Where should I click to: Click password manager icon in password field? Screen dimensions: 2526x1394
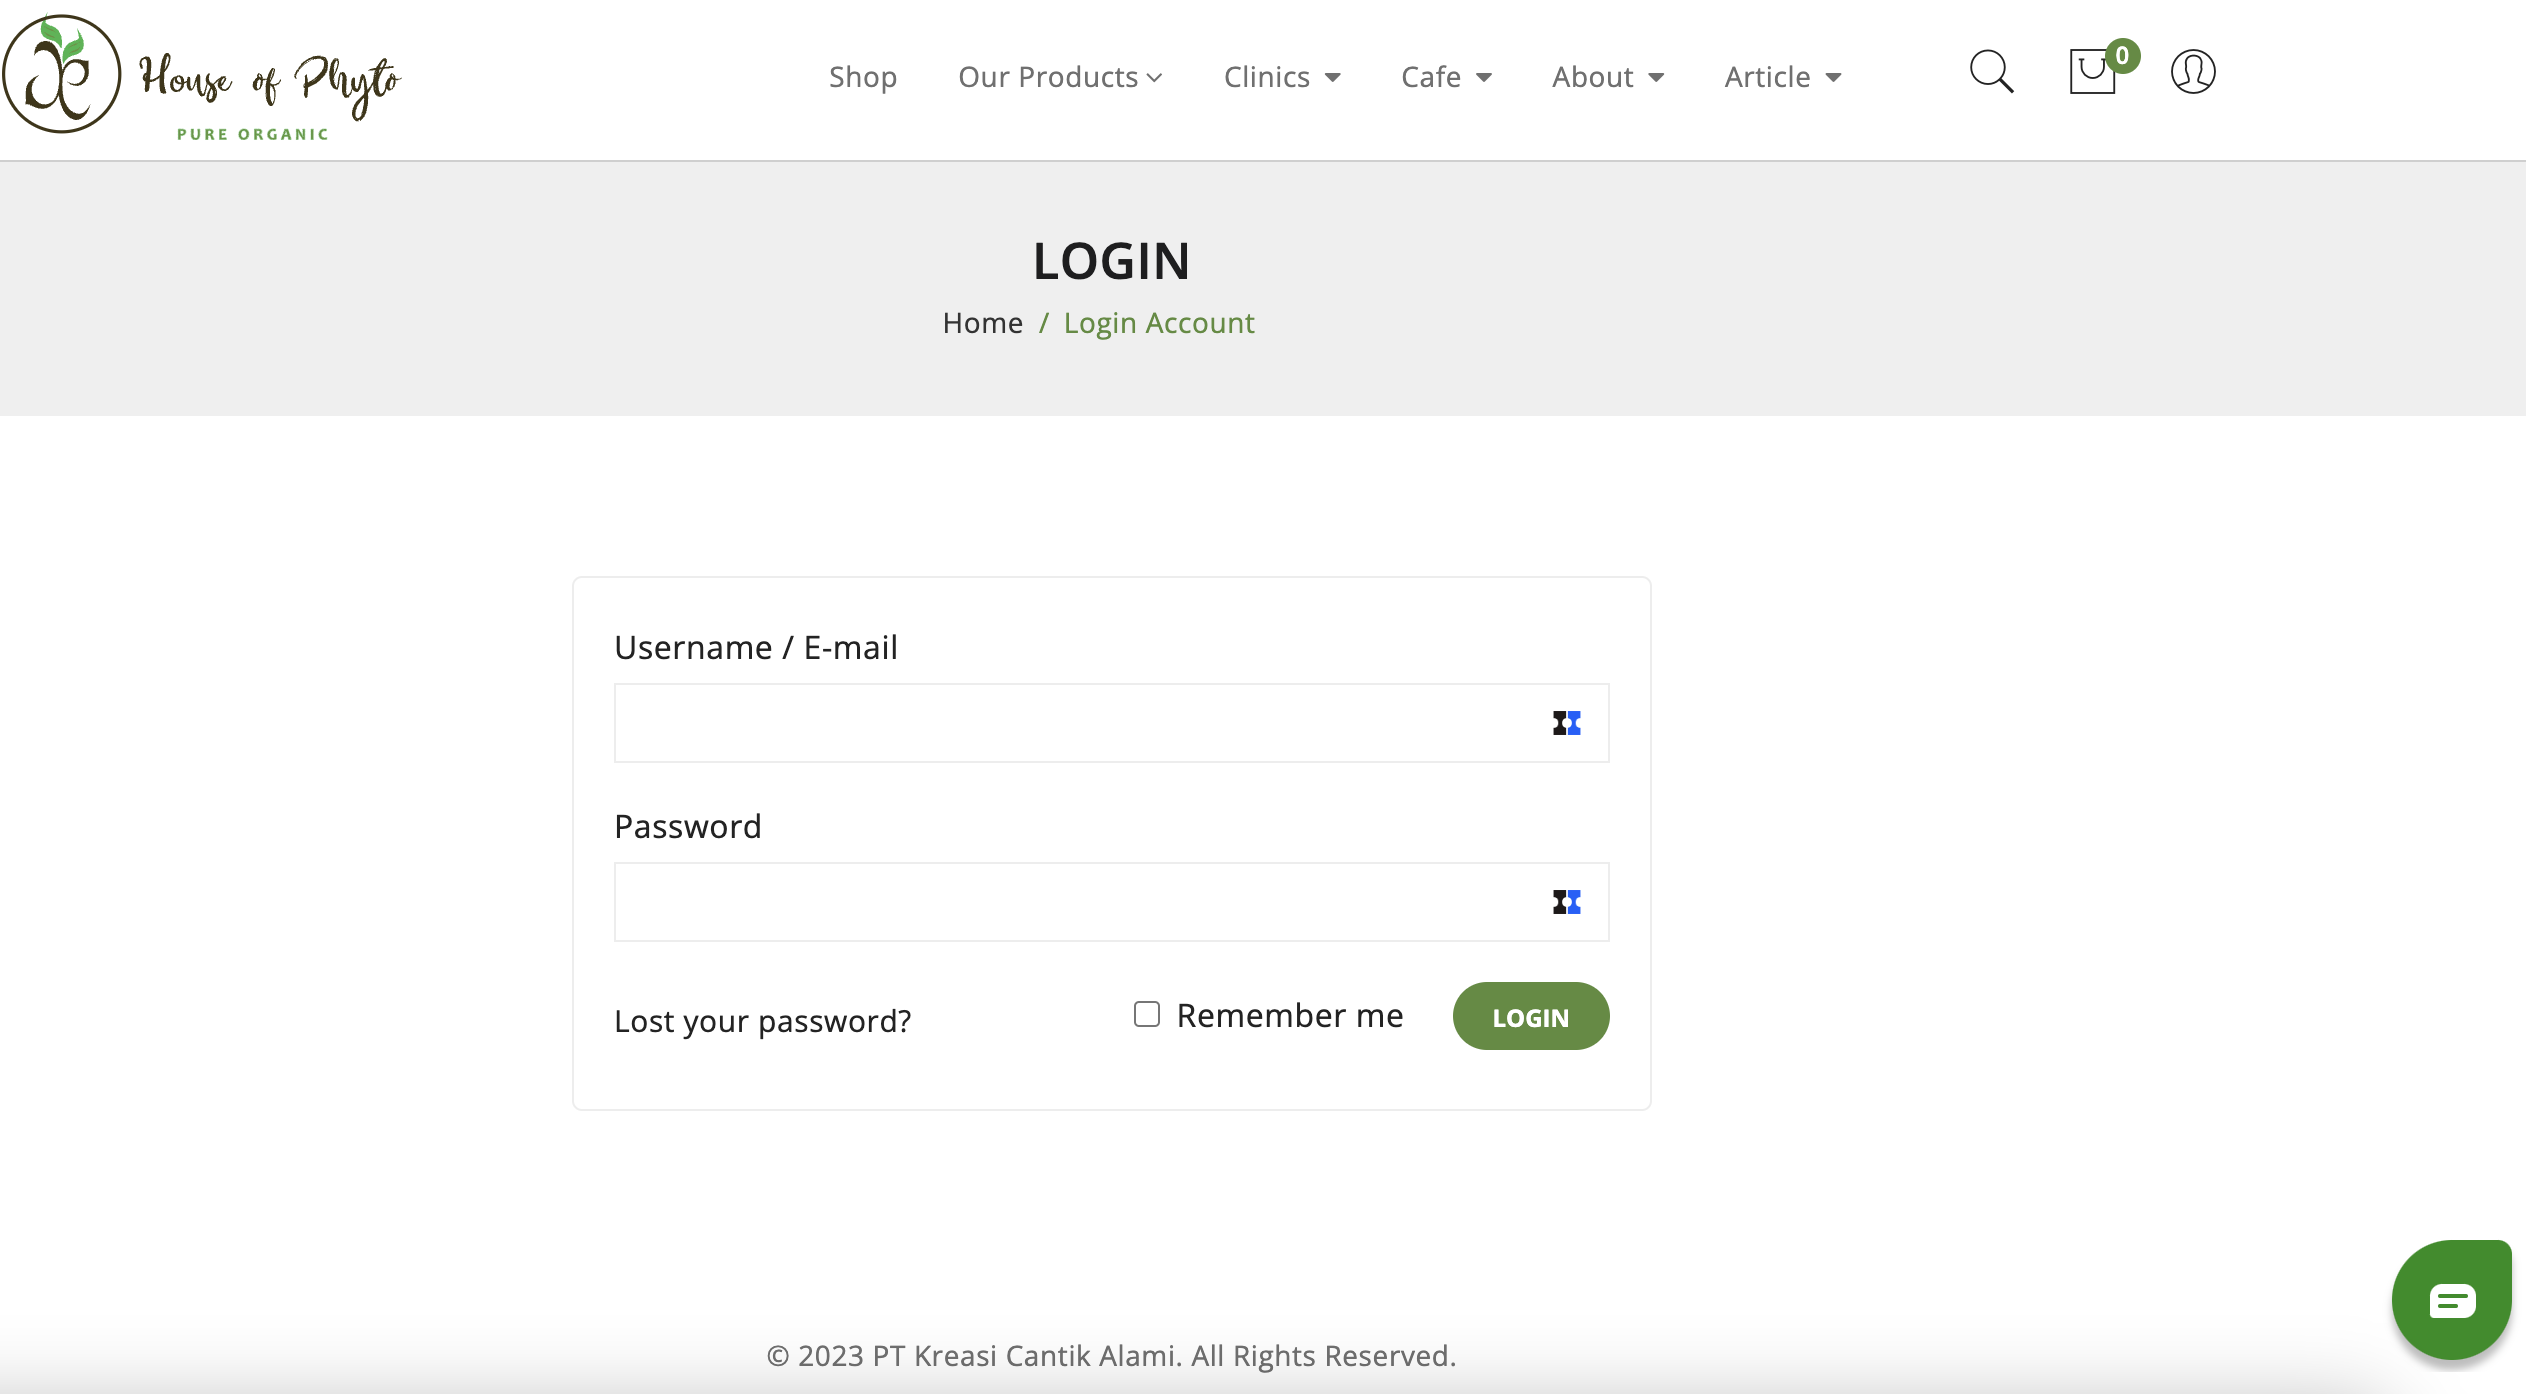coord(1566,902)
